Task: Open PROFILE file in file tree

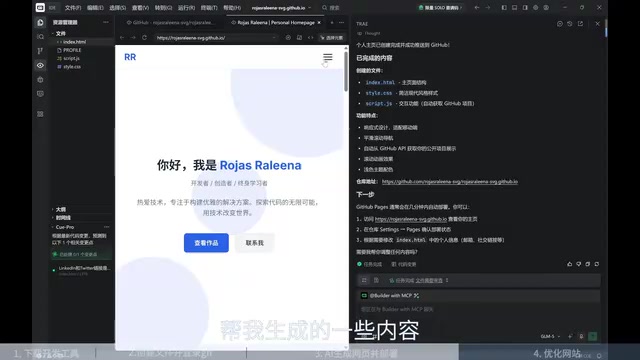Action: click(x=72, y=50)
